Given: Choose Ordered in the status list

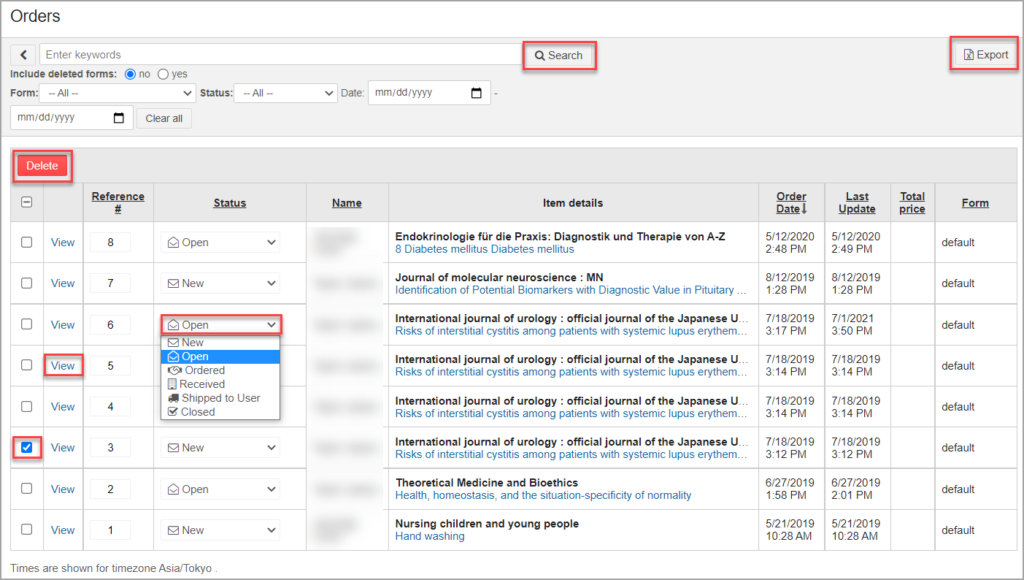Looking at the screenshot, I should (x=221, y=370).
